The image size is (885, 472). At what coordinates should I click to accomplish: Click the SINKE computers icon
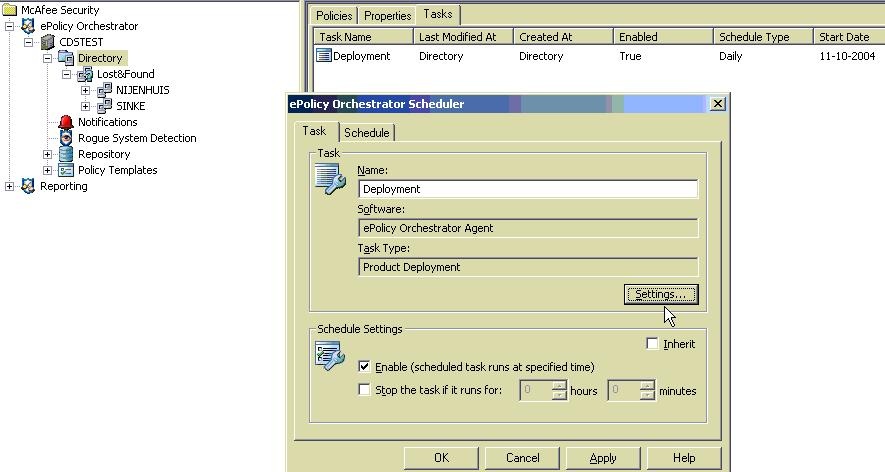(104, 106)
